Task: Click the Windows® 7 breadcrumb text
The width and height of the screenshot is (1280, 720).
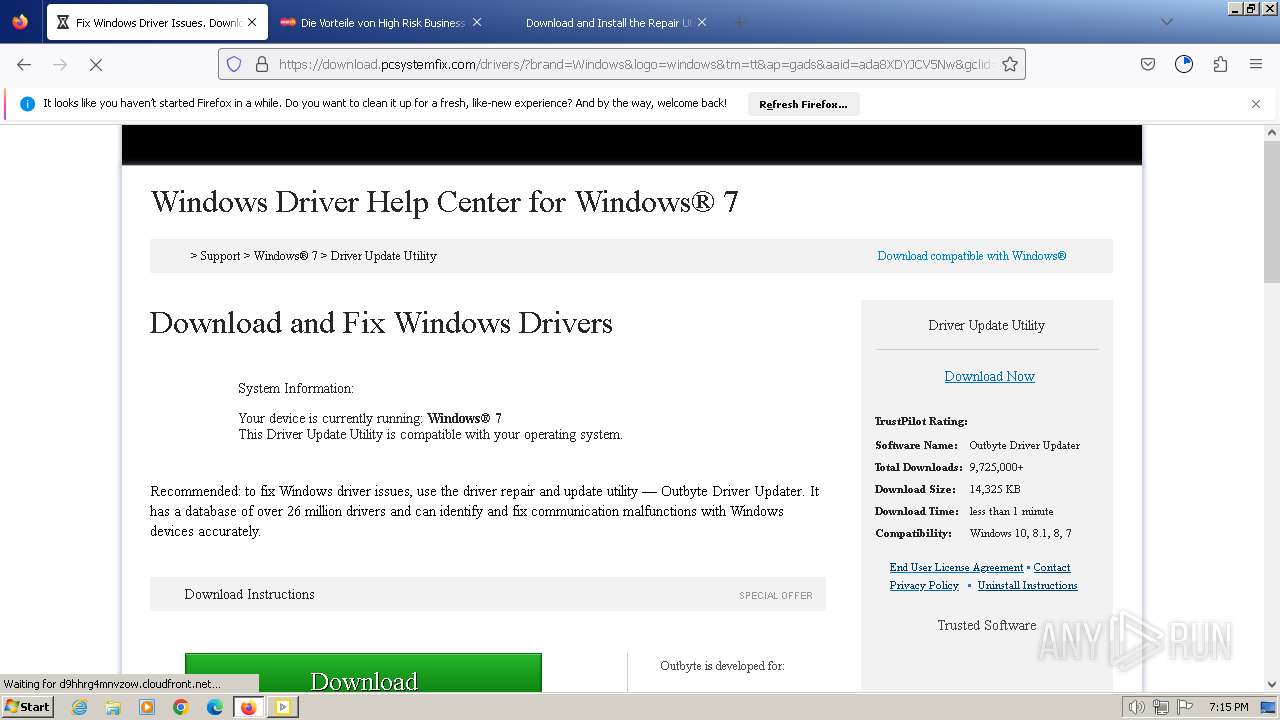Action: coord(285,256)
